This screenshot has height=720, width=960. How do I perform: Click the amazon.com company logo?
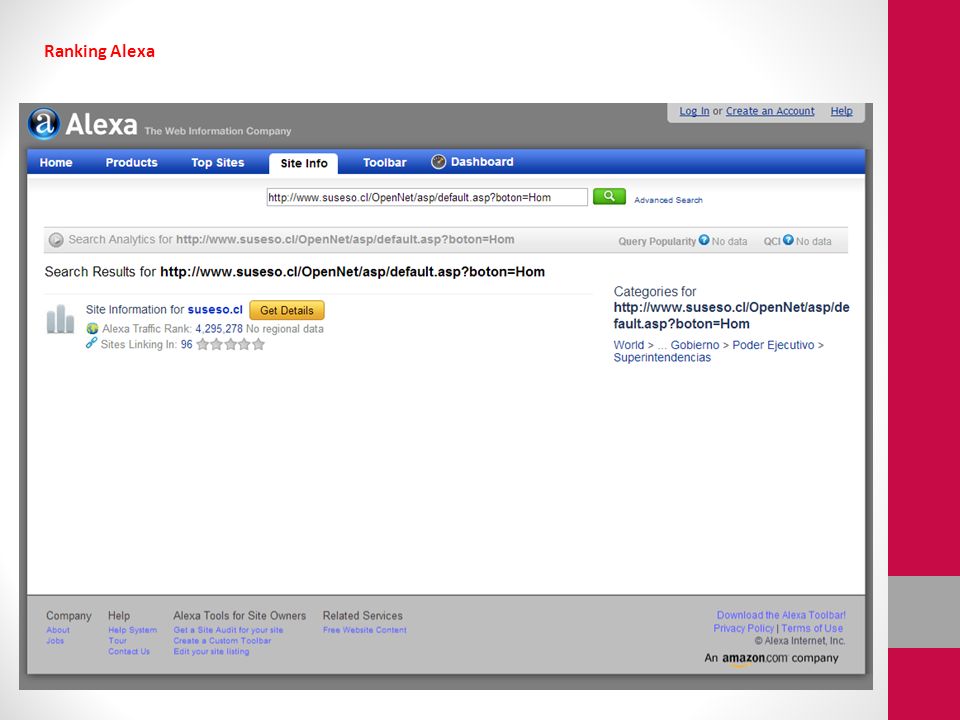771,658
